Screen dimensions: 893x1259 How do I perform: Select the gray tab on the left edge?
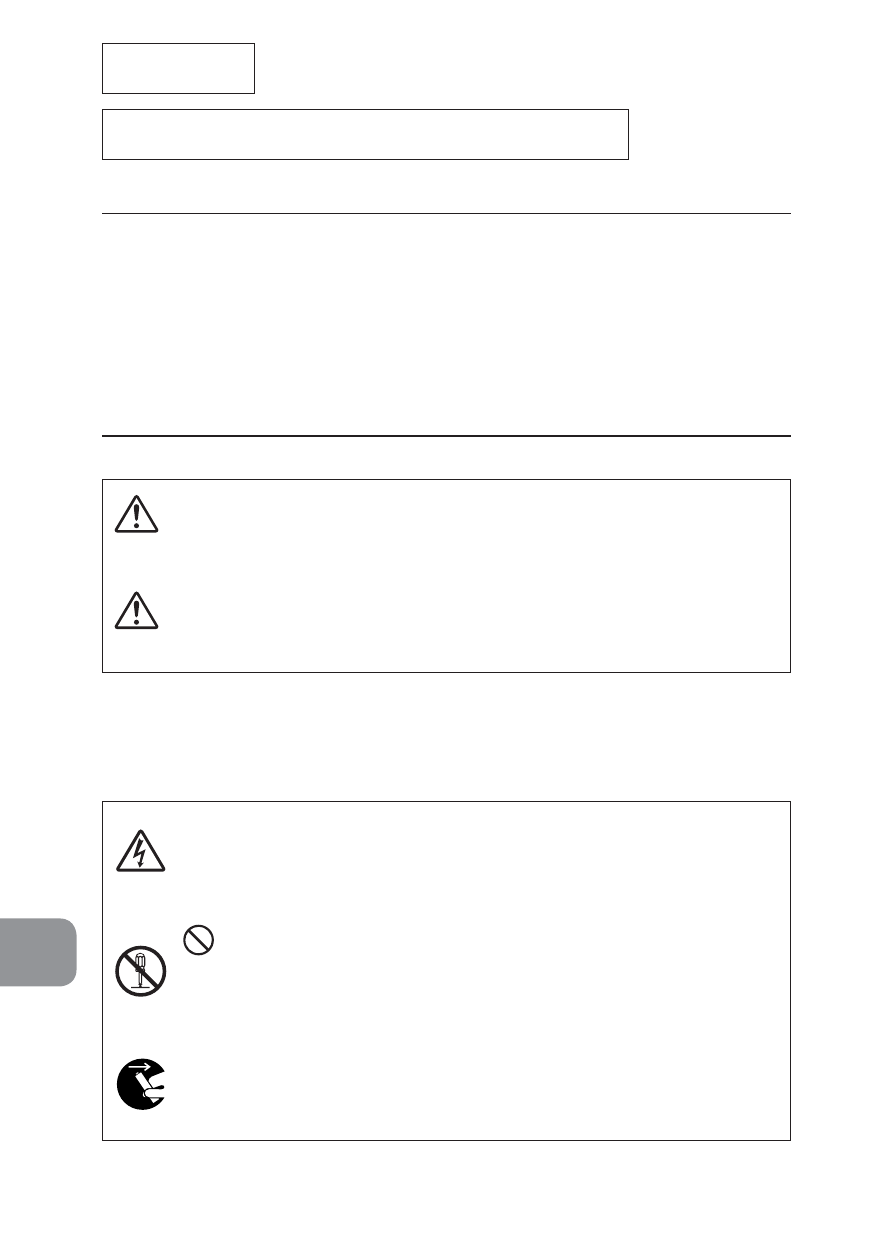(38, 952)
